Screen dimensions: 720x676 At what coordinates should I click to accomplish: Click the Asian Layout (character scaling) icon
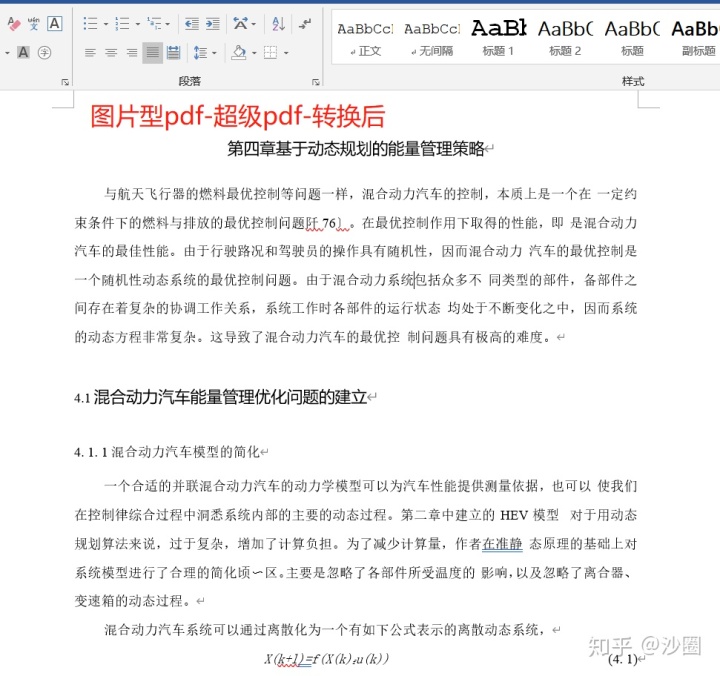click(x=241, y=23)
